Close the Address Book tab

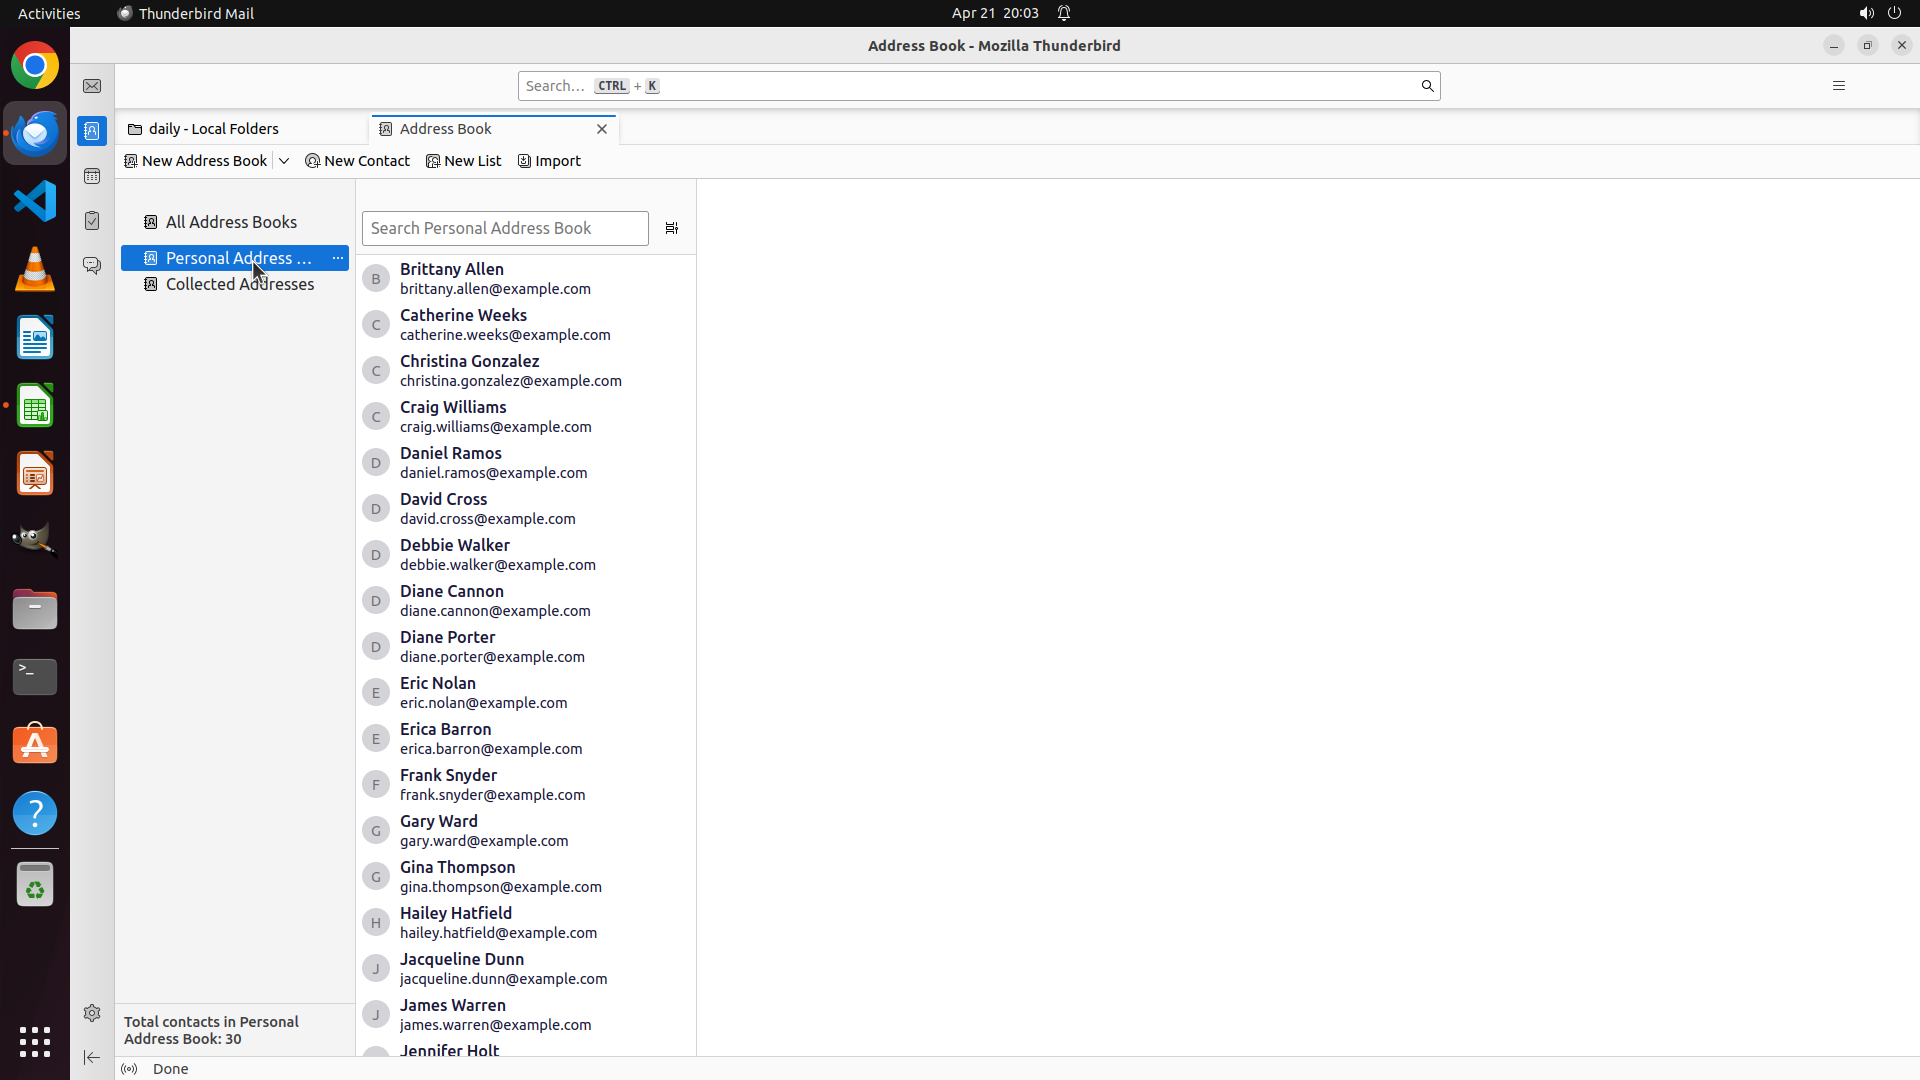tap(602, 129)
